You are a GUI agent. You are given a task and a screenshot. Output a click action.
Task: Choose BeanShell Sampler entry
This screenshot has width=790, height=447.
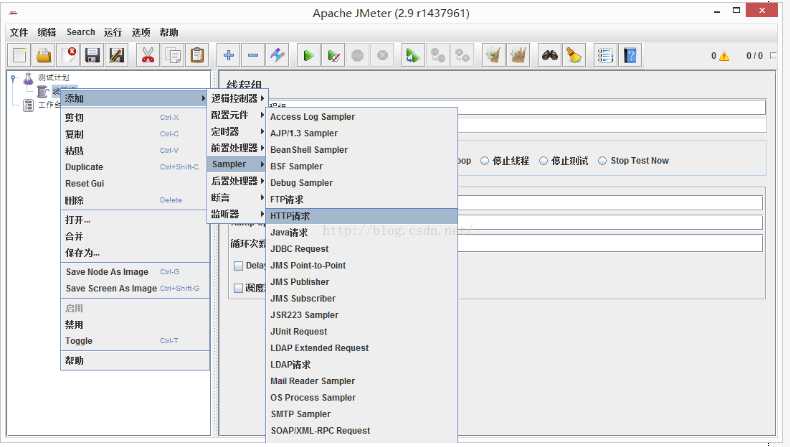point(361,150)
